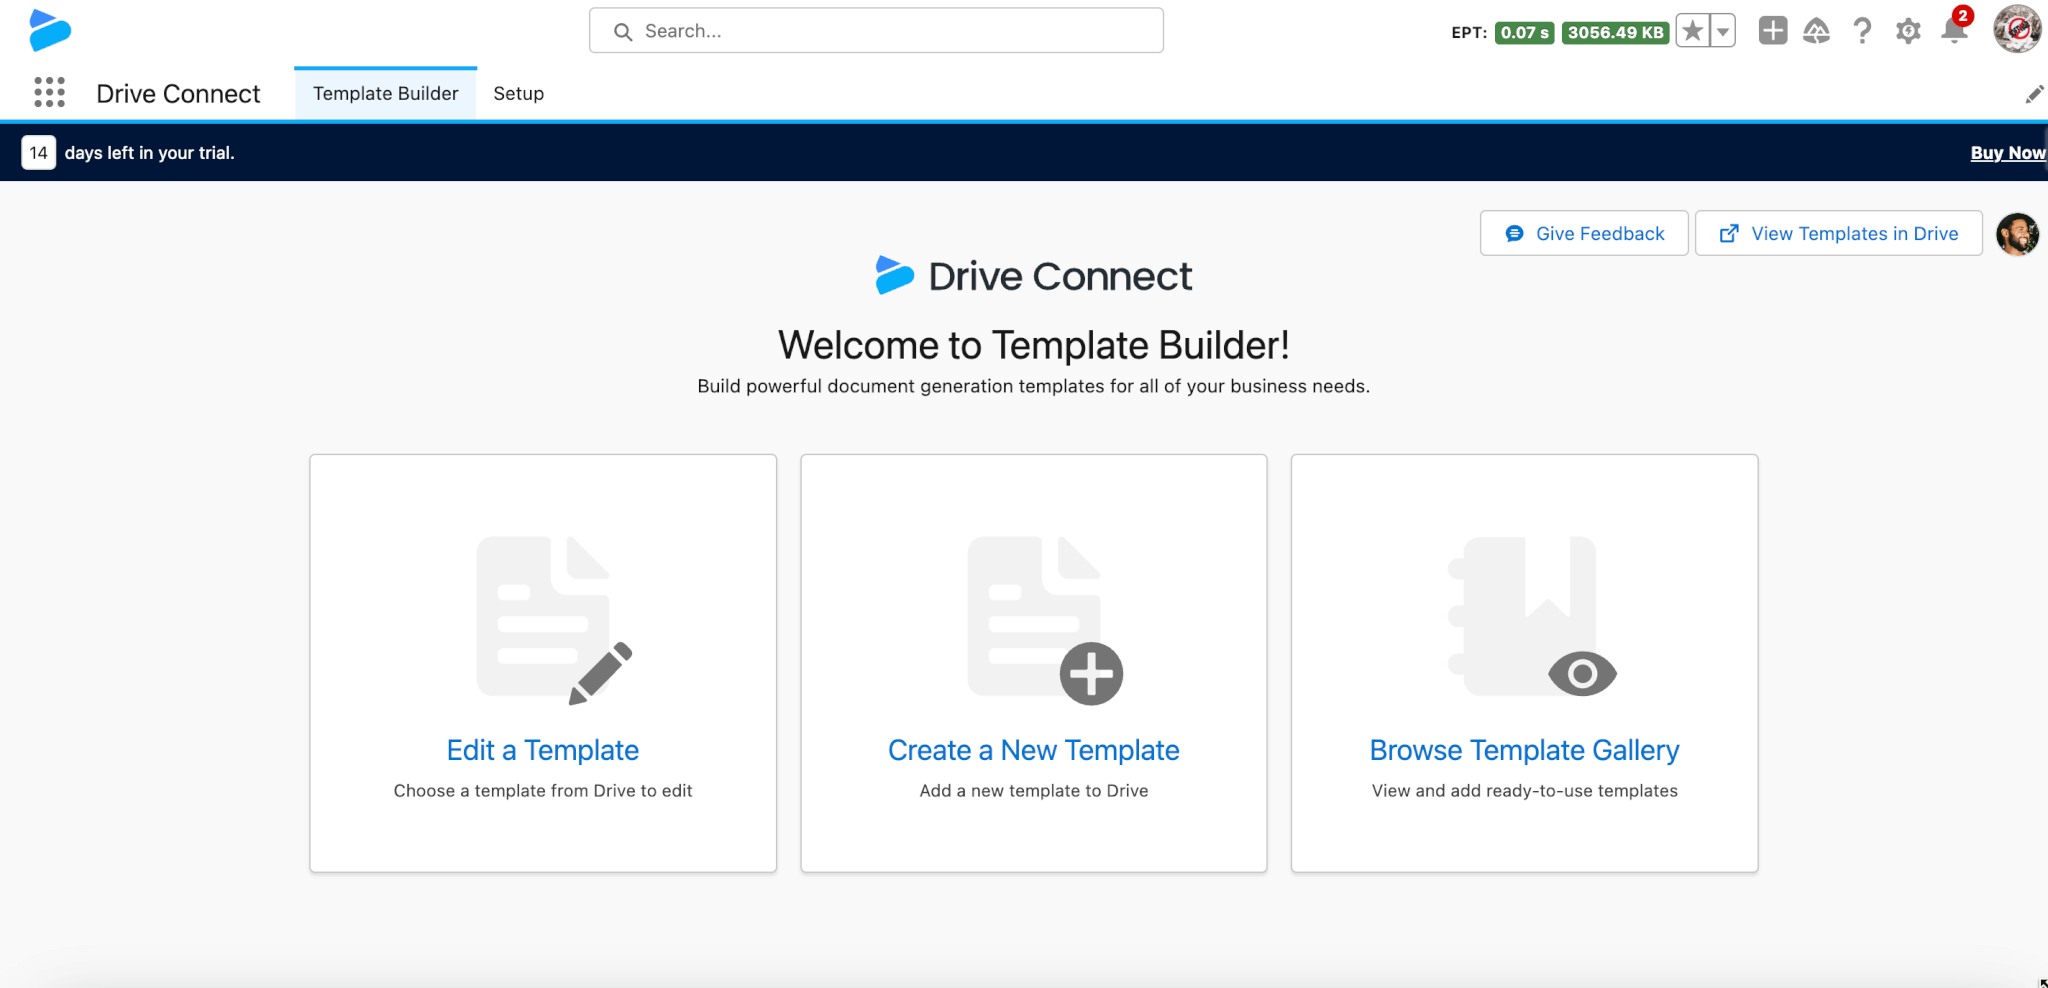Click 'View and add ready-to-use templates' text
The image size is (2048, 988).
(1524, 790)
